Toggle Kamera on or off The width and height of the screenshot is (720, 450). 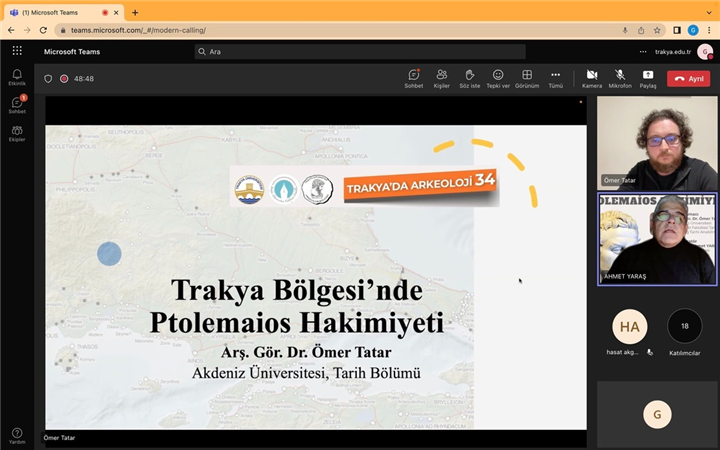pyautogui.click(x=592, y=79)
